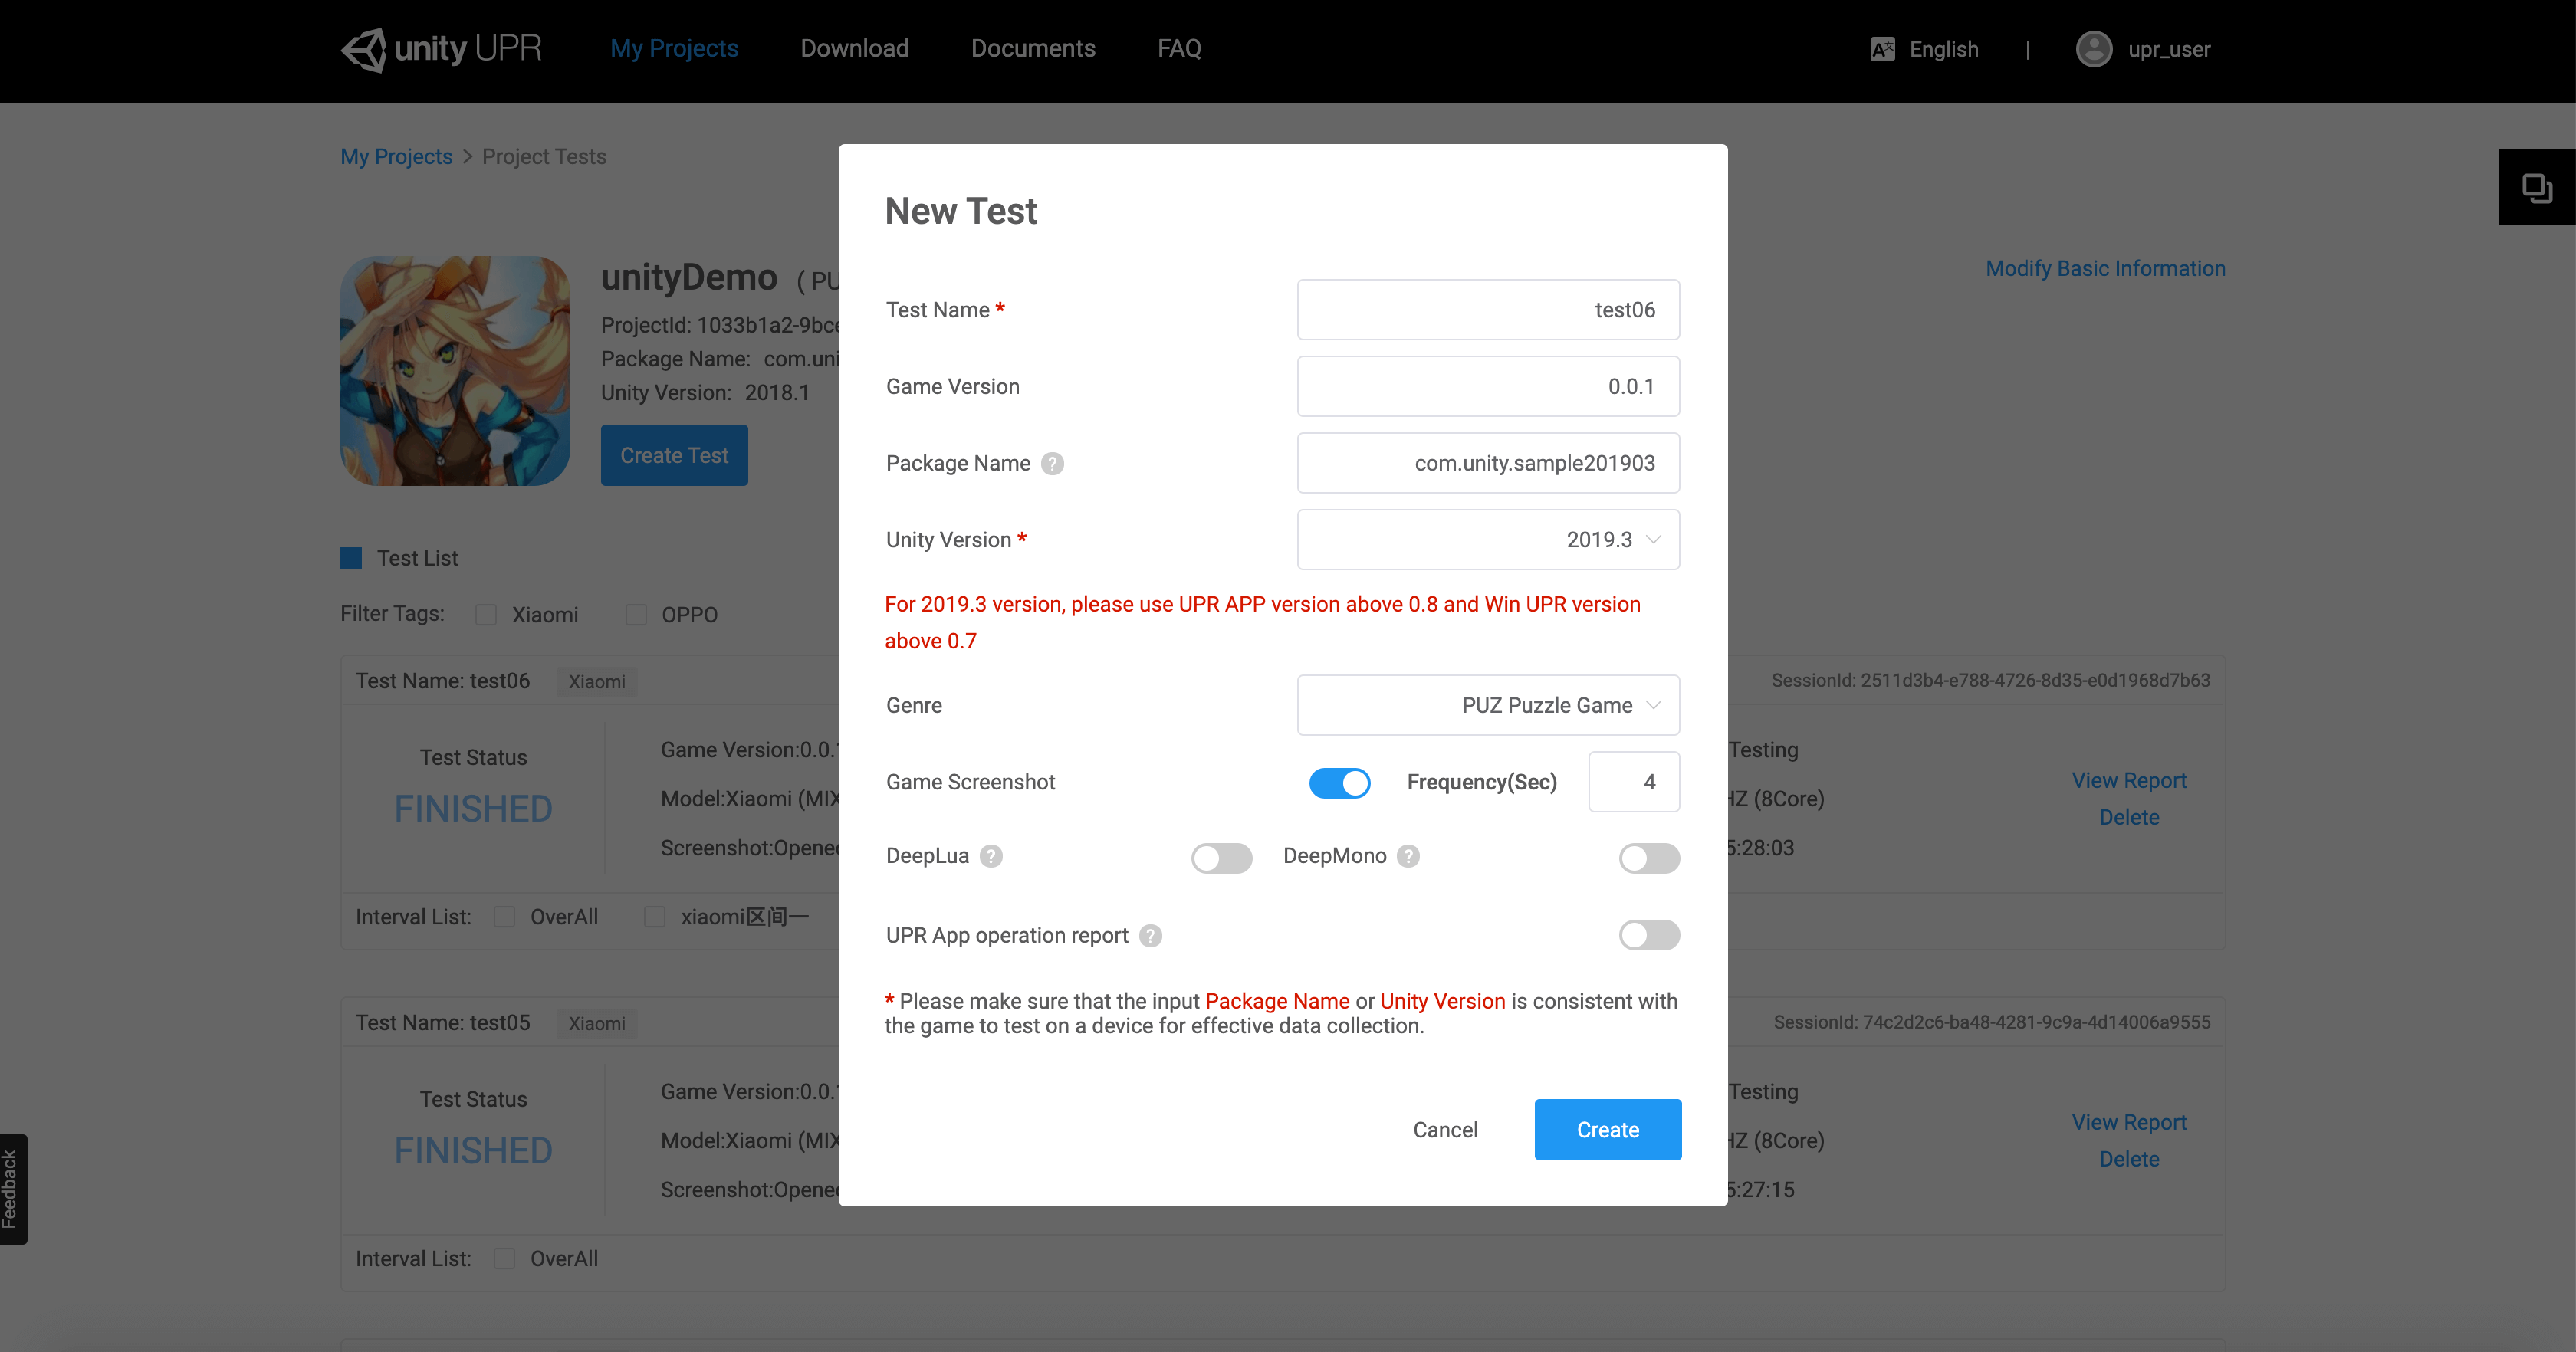Enable the DeepLua toggle switch
Screen dimensions: 2576x1352
1221,858
